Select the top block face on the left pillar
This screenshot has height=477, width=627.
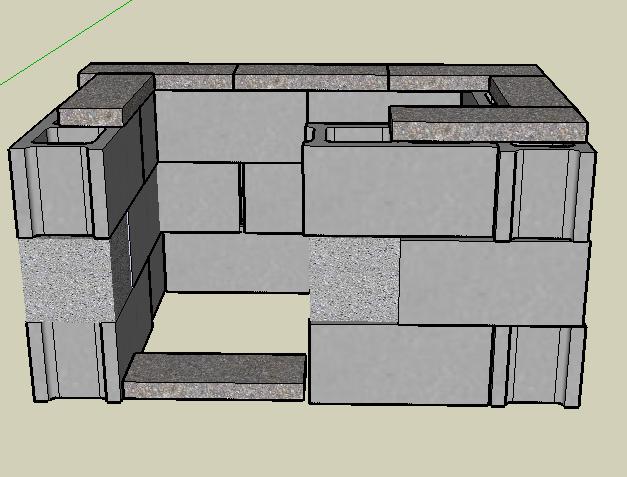(60, 190)
